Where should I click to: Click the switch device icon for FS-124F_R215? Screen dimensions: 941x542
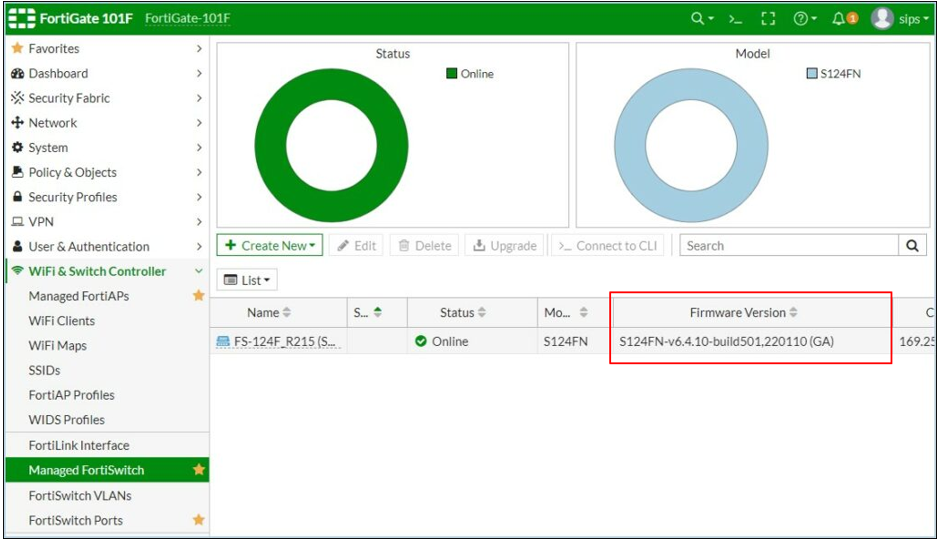pos(223,342)
